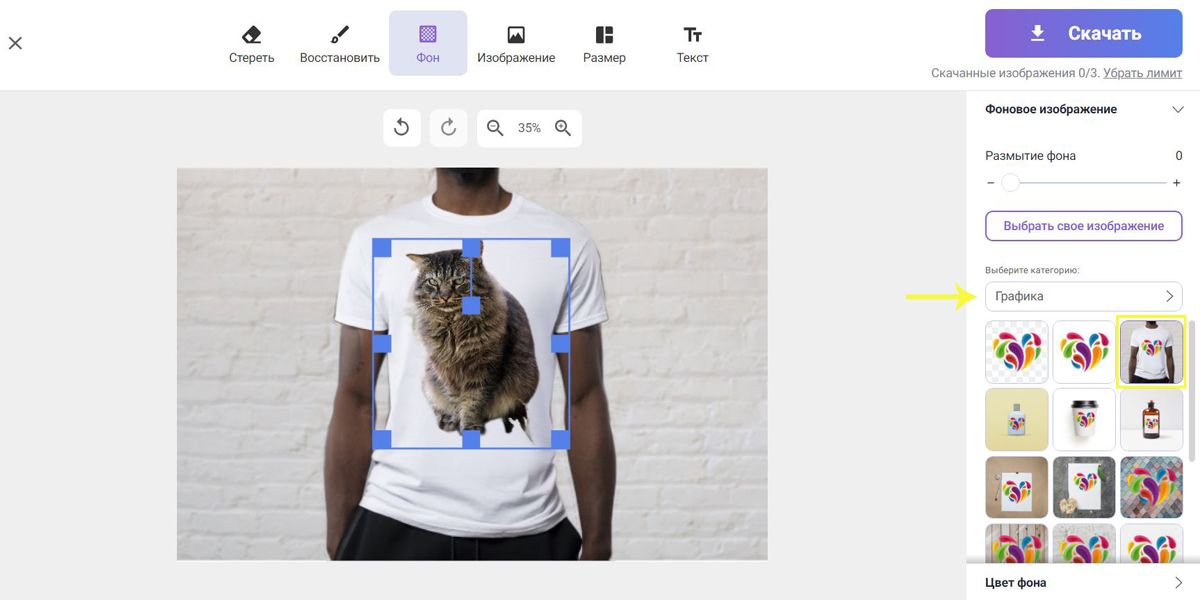Screen dimensions: 1200x600
Task: Open the Текст tool
Action: (692, 44)
